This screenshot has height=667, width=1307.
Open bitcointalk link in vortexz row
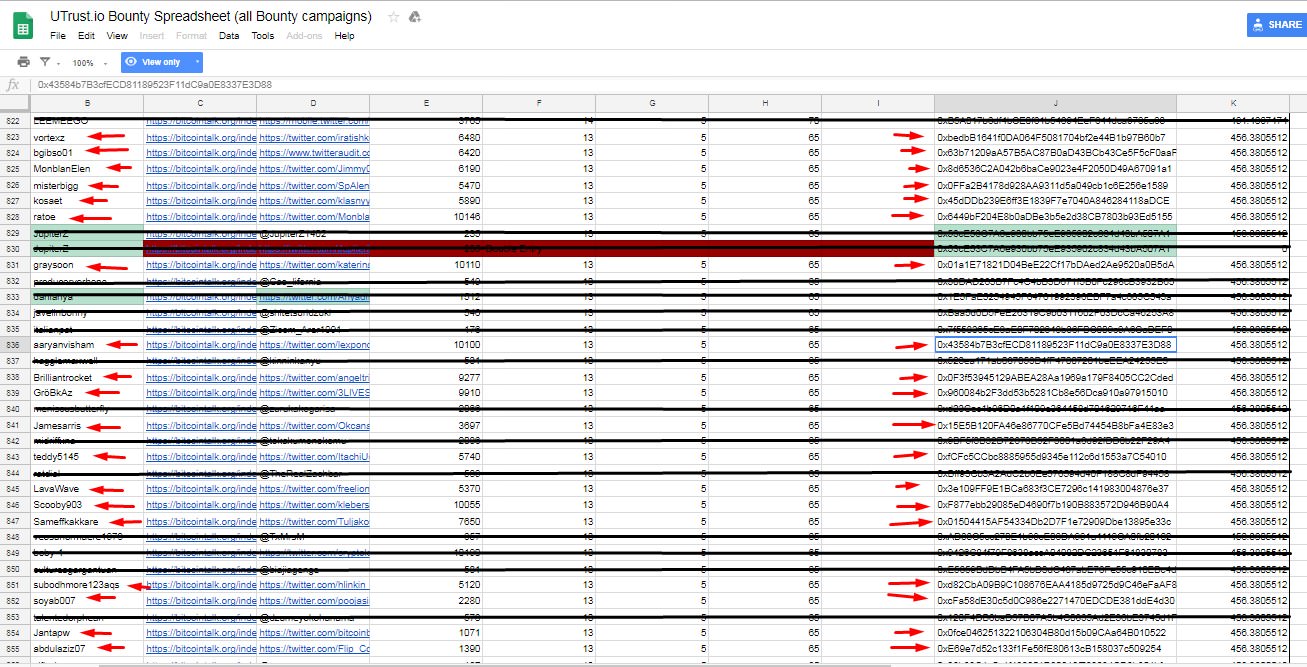pyautogui.click(x=201, y=137)
